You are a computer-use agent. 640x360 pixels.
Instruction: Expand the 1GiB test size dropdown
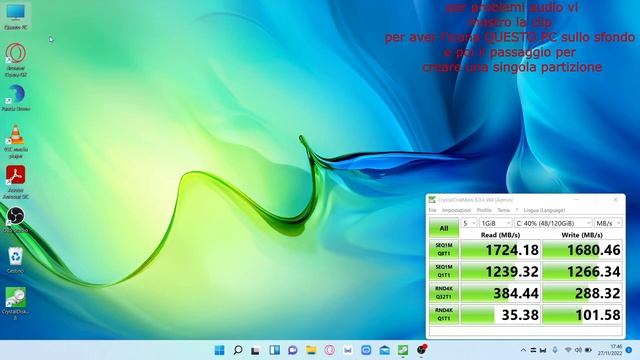(495, 223)
